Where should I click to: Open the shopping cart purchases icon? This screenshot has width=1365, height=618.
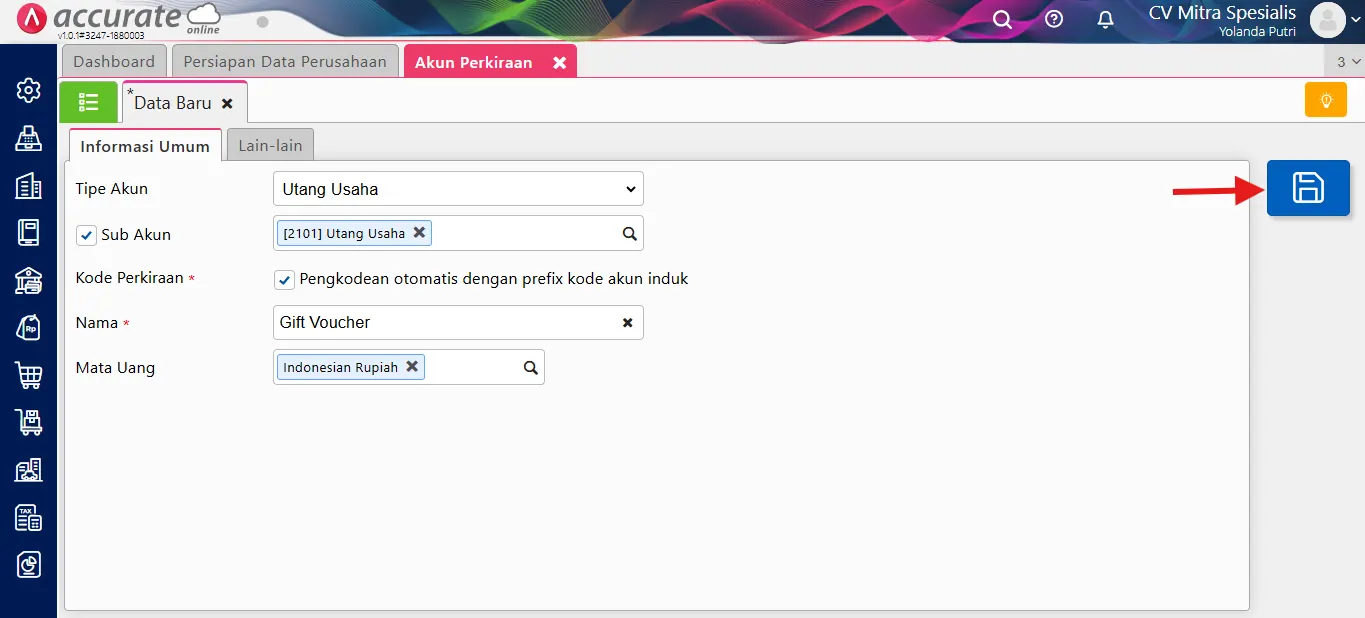(x=27, y=375)
